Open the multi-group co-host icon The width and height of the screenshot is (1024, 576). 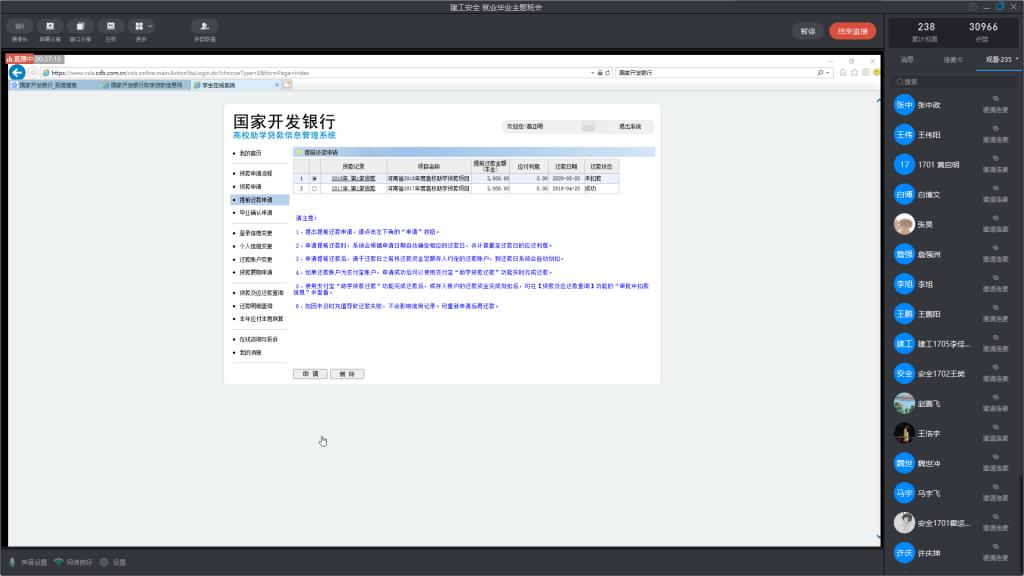(204, 27)
